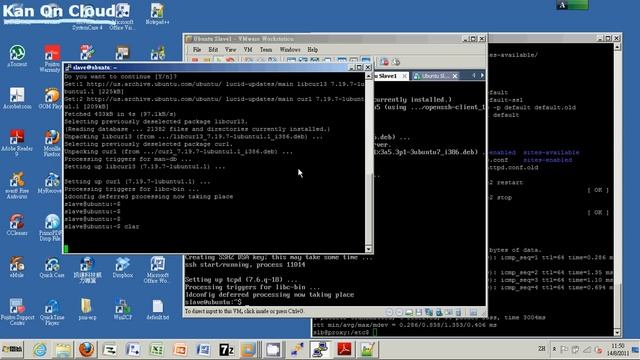
Task: Close the second Ubuntu Sl... VM tab
Action: coord(455,76)
